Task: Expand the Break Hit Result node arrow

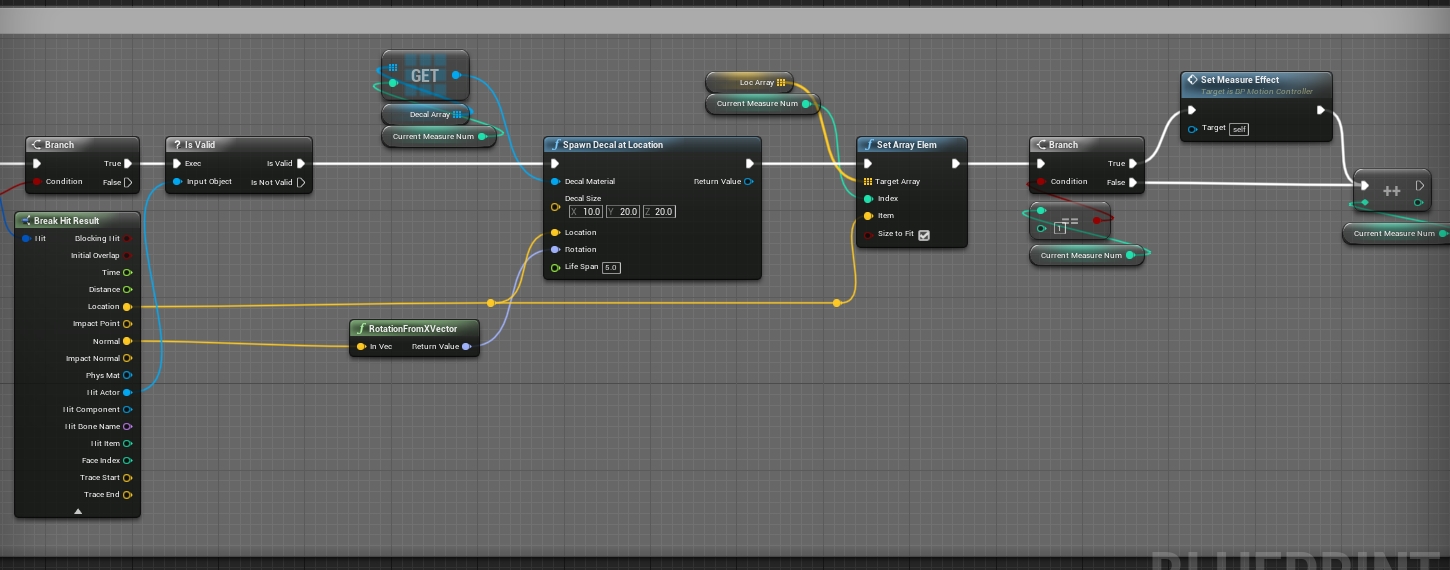Action: coord(78,511)
